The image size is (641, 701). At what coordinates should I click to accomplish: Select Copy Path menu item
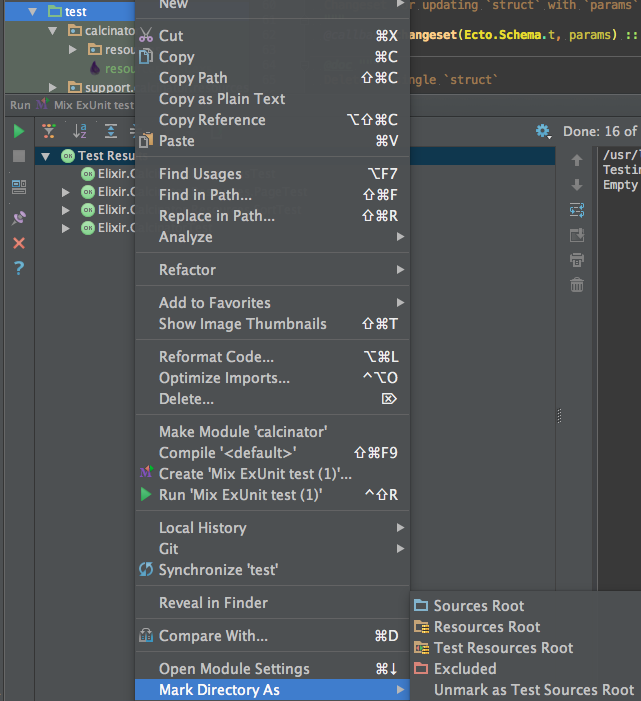(x=273, y=78)
